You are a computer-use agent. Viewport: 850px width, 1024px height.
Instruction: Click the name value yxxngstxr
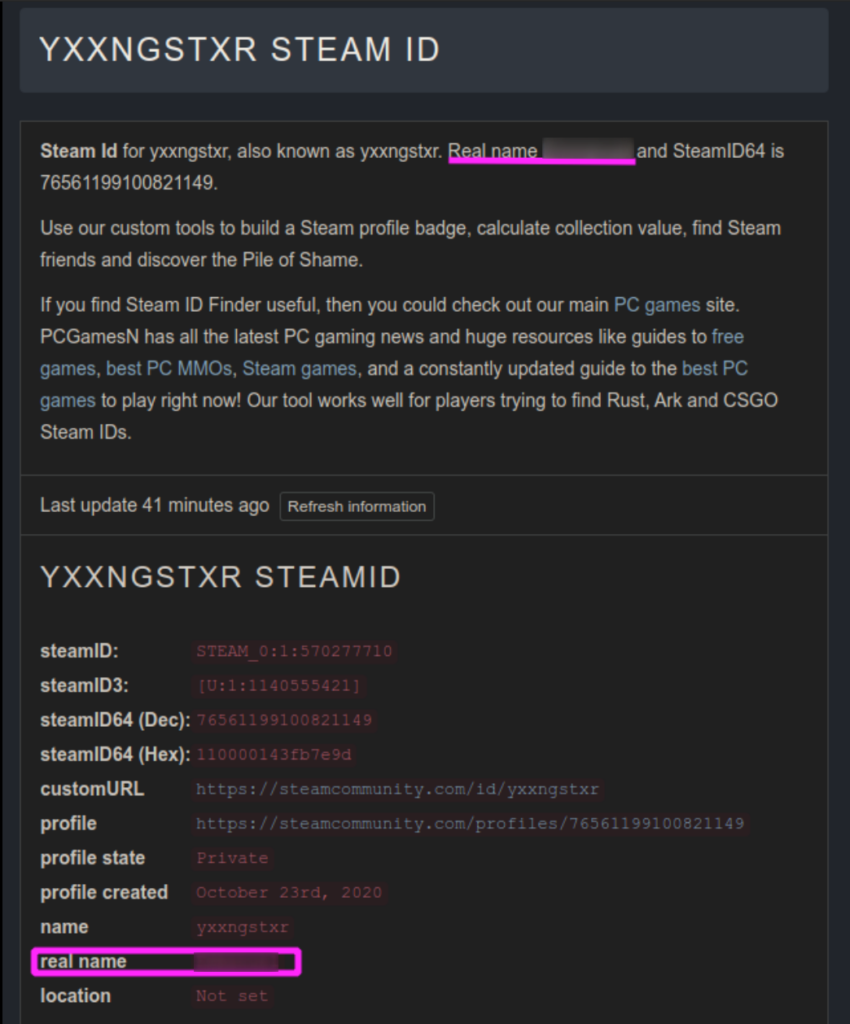[242, 927]
